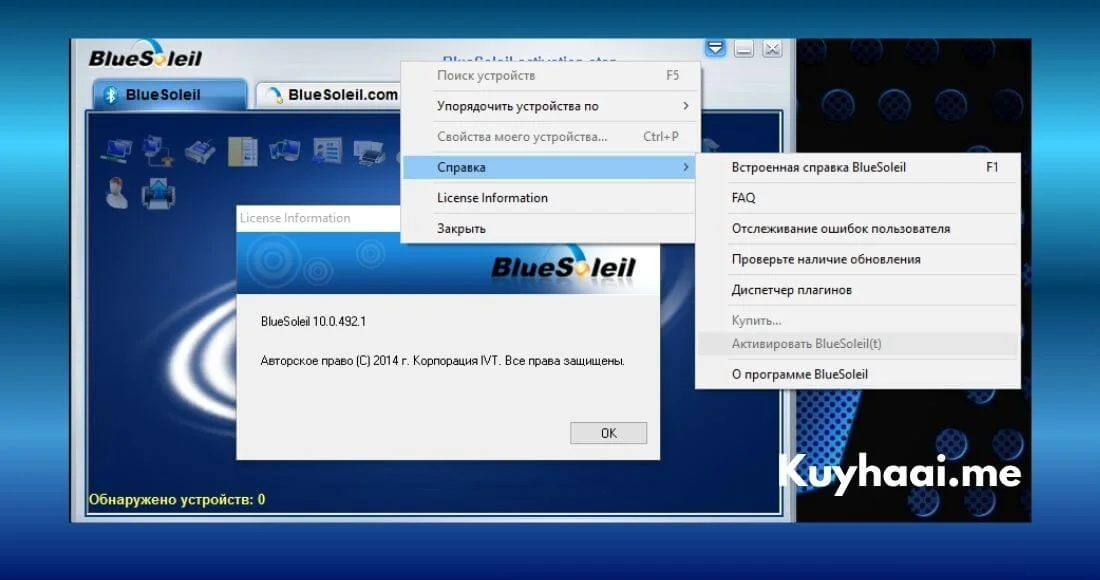The image size is (1100, 580).
Task: Select 'Активировать BlueSoleil(t)' submenu entry
Action: [858, 344]
